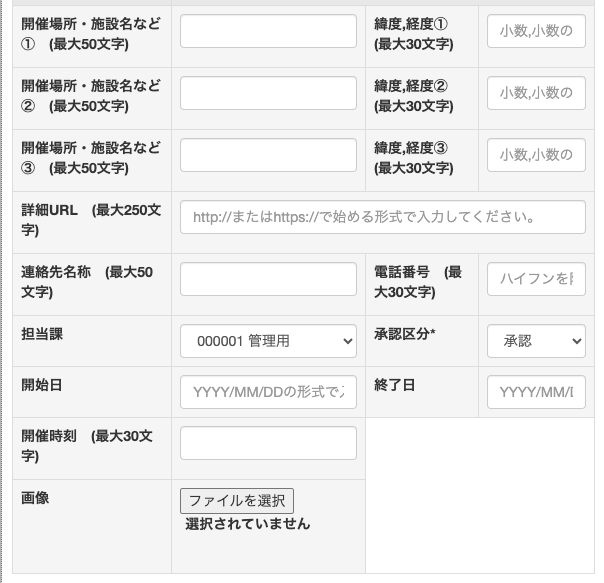This screenshot has width=604, height=583.
Task: Open the 担当課 dropdown showing 000001 管理用
Action: pos(268,341)
